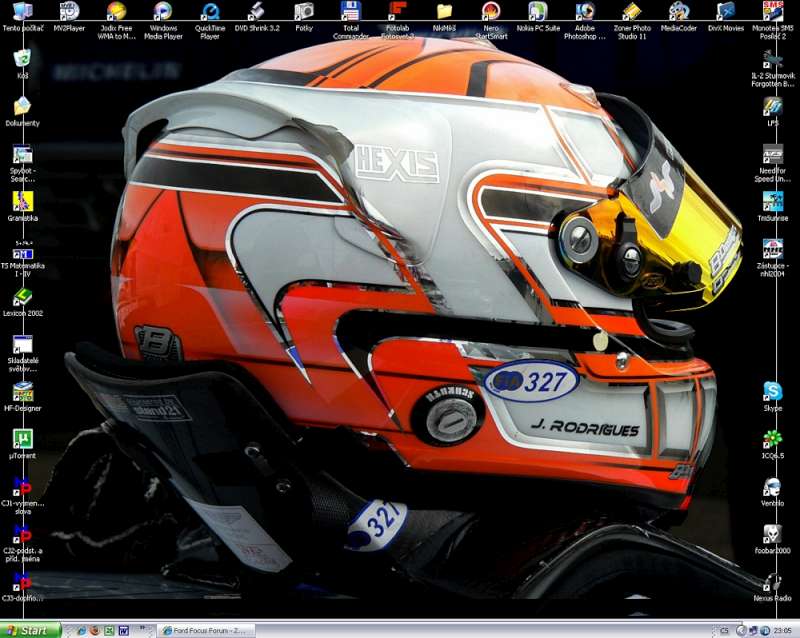Open Nero StartSmart desktop icon
800x638 pixels.
point(491,12)
